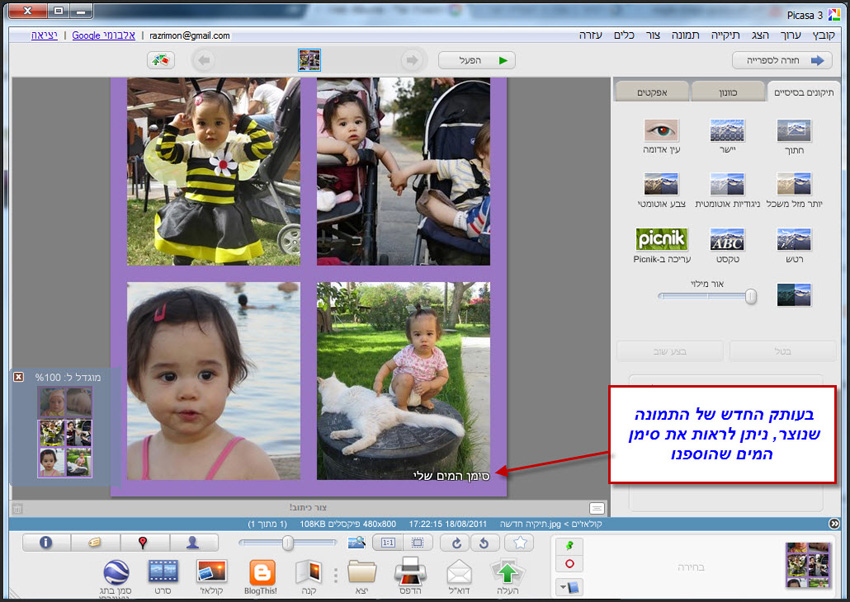Toggle the tags panel with the tag button
The height and width of the screenshot is (602, 850).
coord(95,542)
